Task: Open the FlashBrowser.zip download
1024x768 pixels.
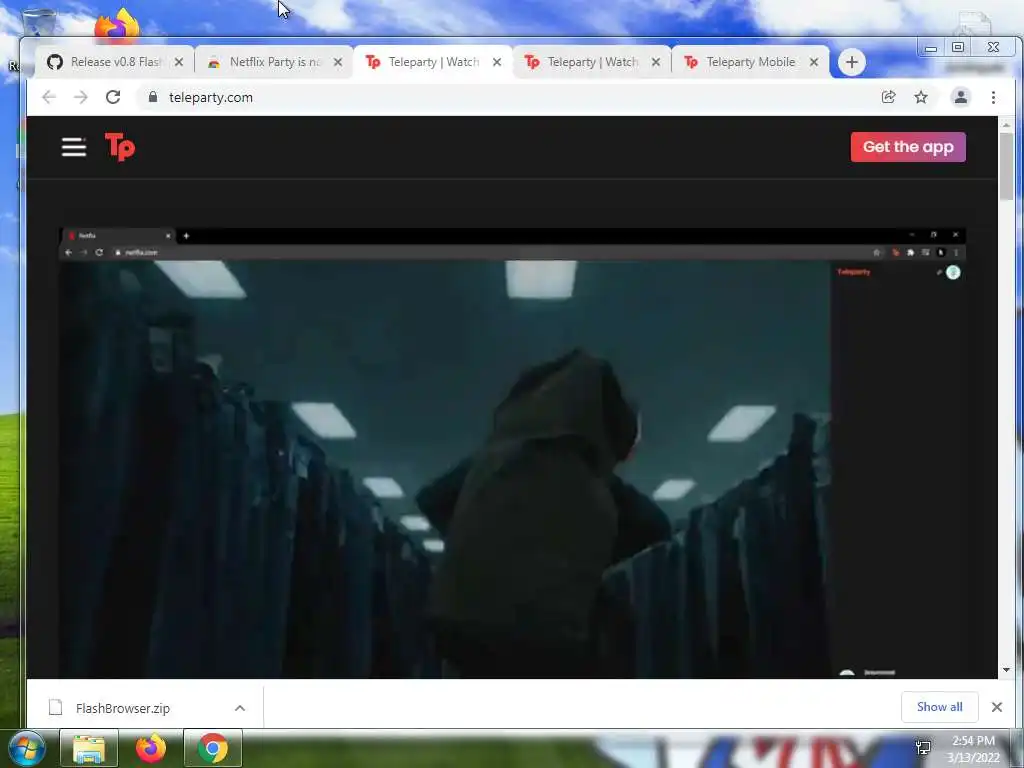Action: (122, 708)
